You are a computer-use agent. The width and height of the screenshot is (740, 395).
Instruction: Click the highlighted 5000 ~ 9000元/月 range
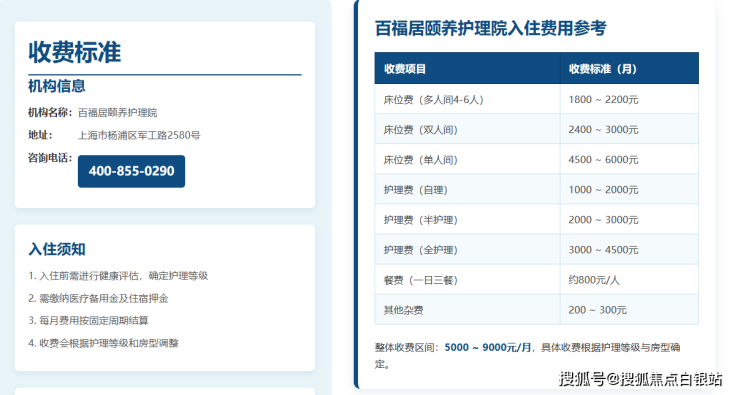pyautogui.click(x=488, y=348)
